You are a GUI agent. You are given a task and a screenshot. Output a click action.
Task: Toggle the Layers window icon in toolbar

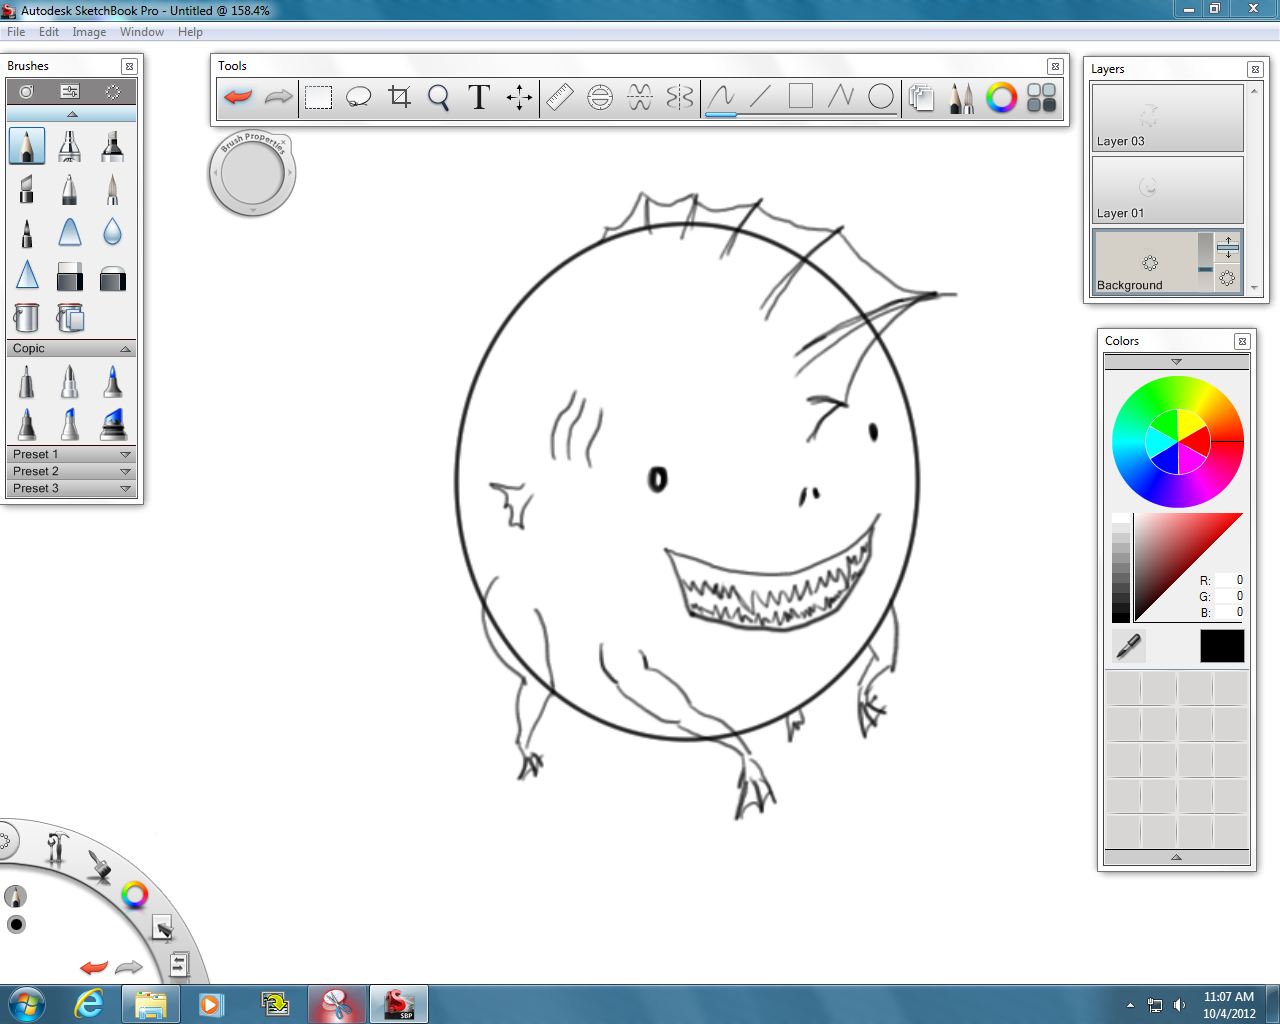coord(921,97)
